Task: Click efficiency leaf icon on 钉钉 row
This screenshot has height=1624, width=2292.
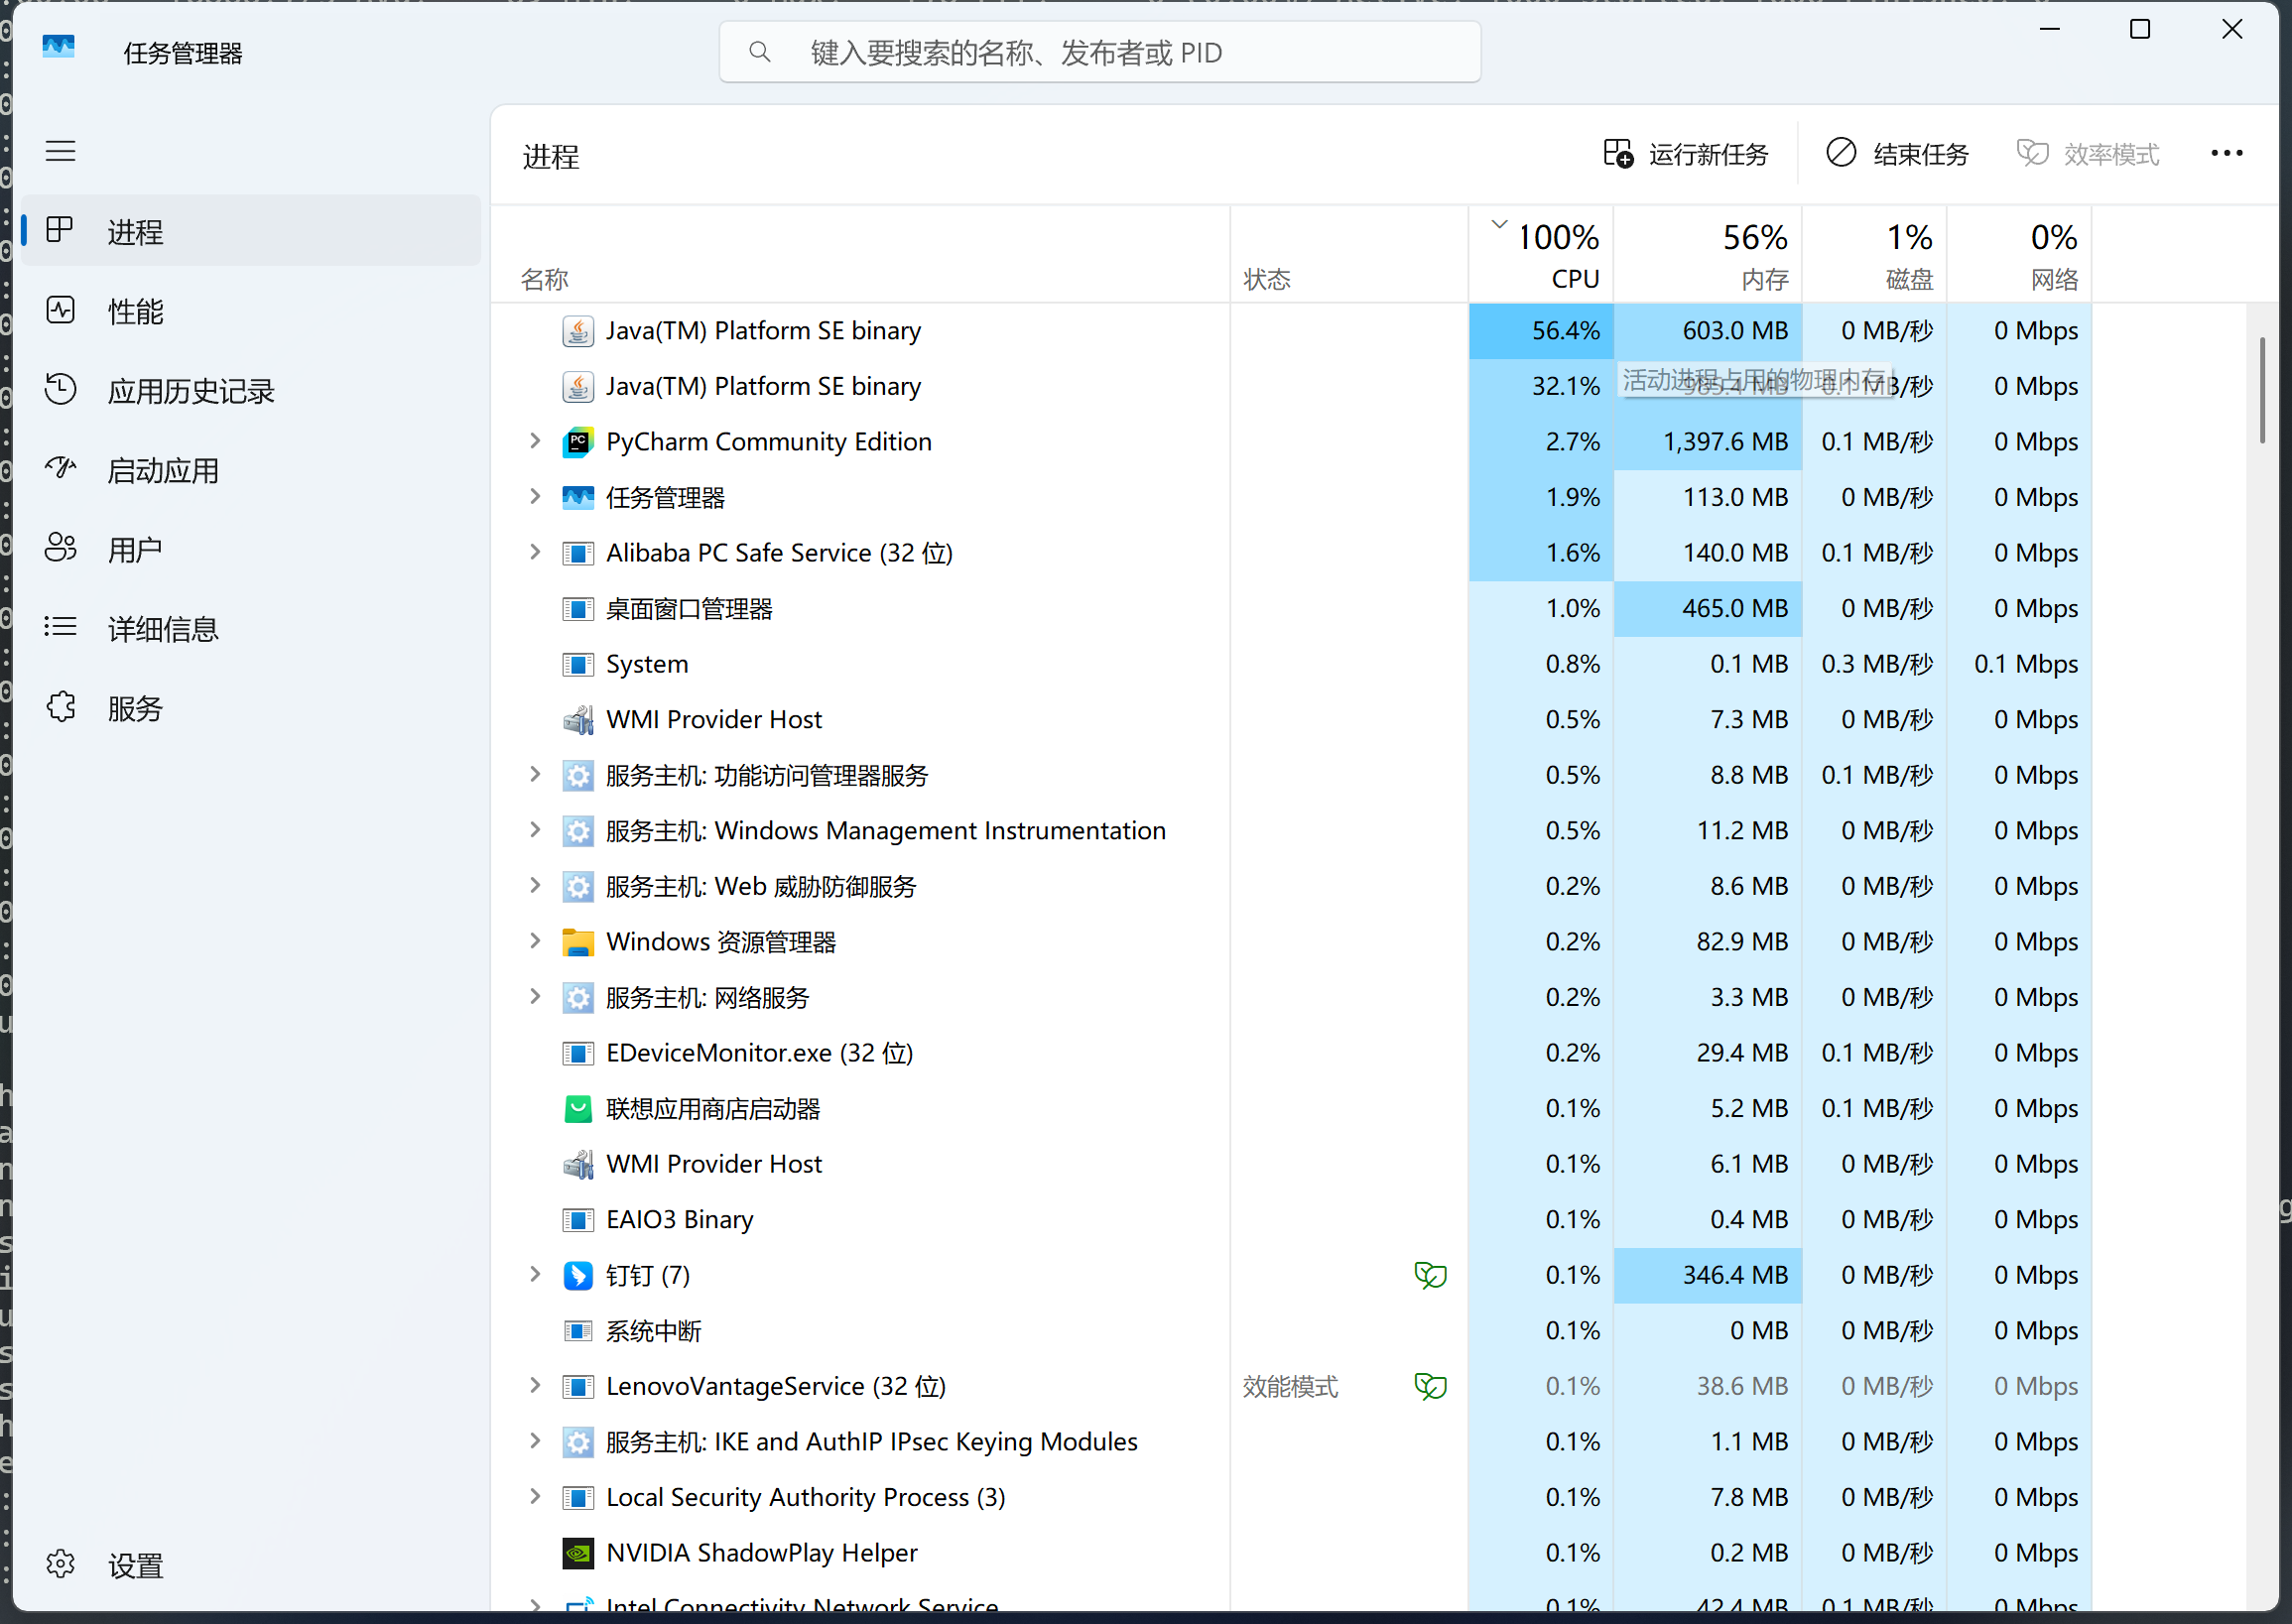Action: pos(1430,1275)
